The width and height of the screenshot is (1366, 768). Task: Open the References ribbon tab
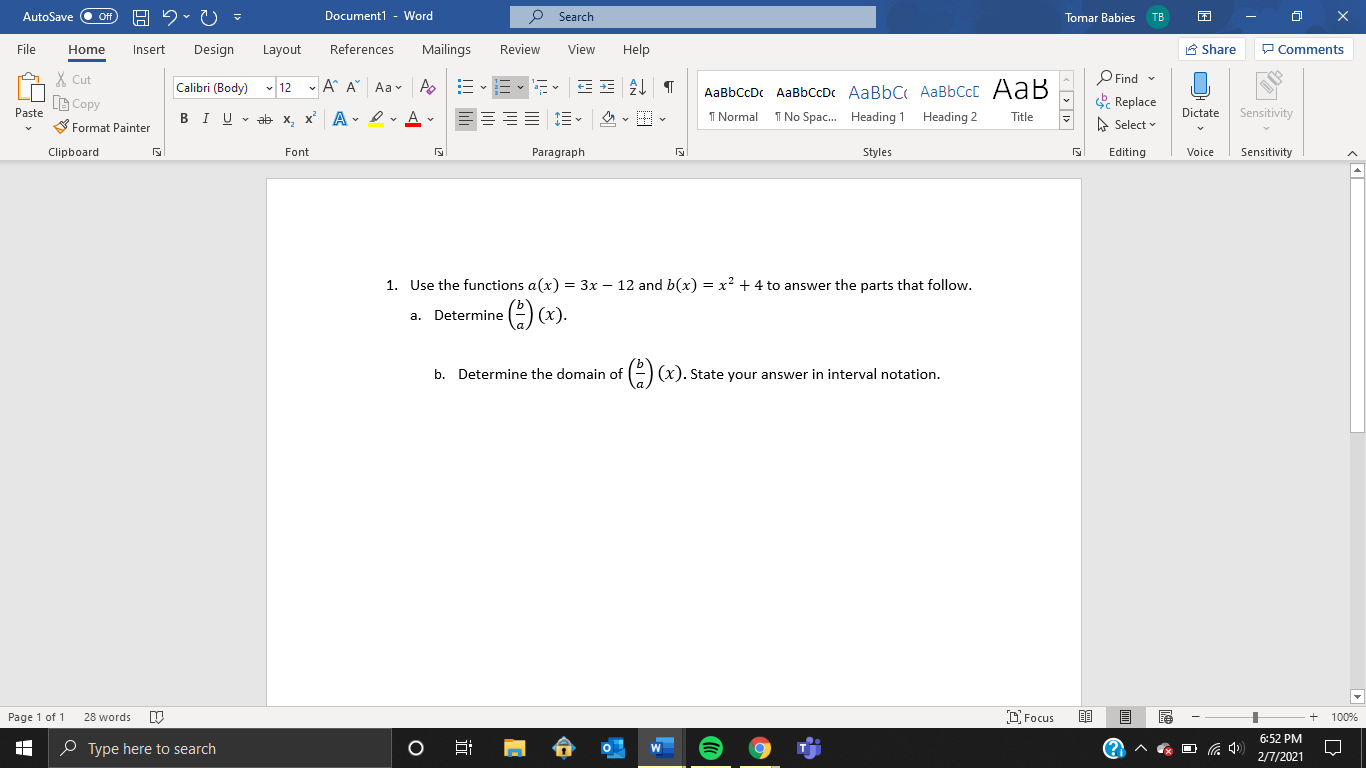[x=362, y=49]
